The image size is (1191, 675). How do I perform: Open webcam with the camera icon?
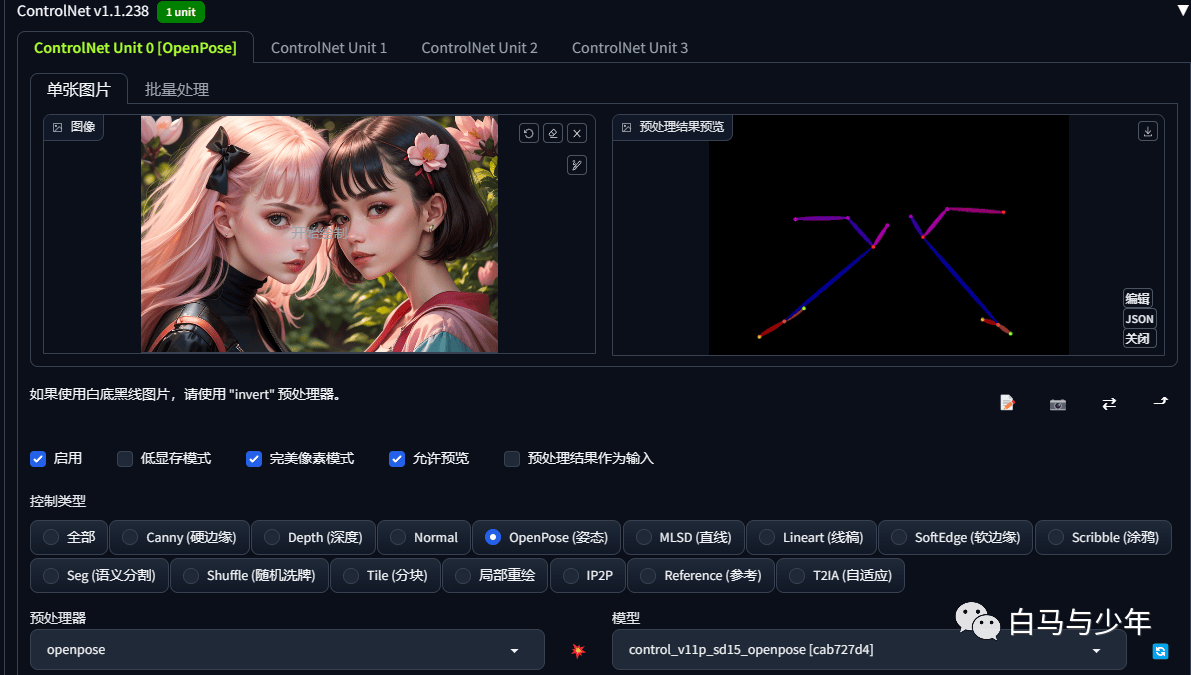(1058, 404)
